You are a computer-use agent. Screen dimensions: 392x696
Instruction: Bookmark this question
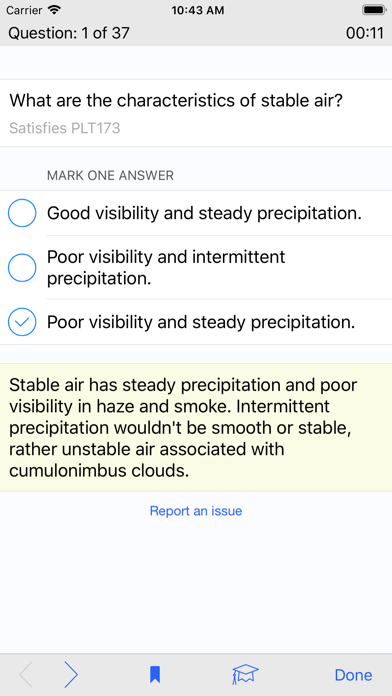(x=155, y=675)
